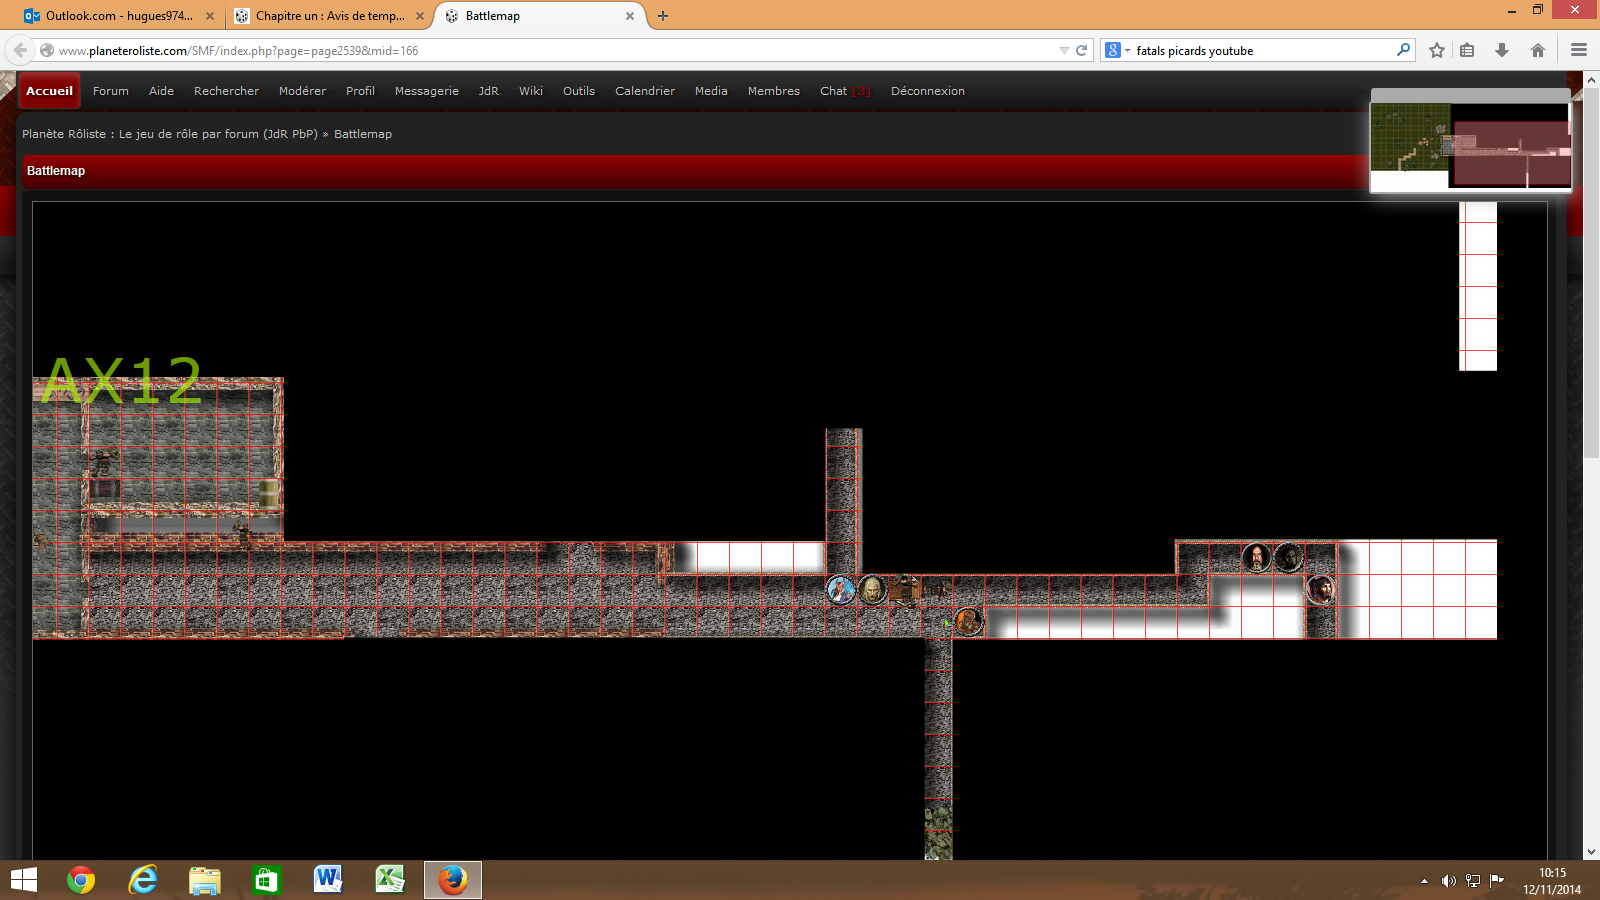
Task: Click the volume speaker tray icon
Action: point(1448,881)
